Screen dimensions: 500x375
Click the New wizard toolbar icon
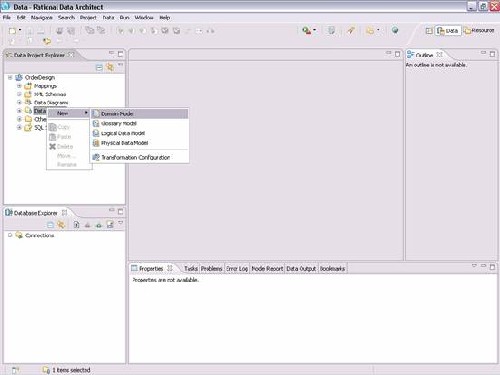pos(12,31)
